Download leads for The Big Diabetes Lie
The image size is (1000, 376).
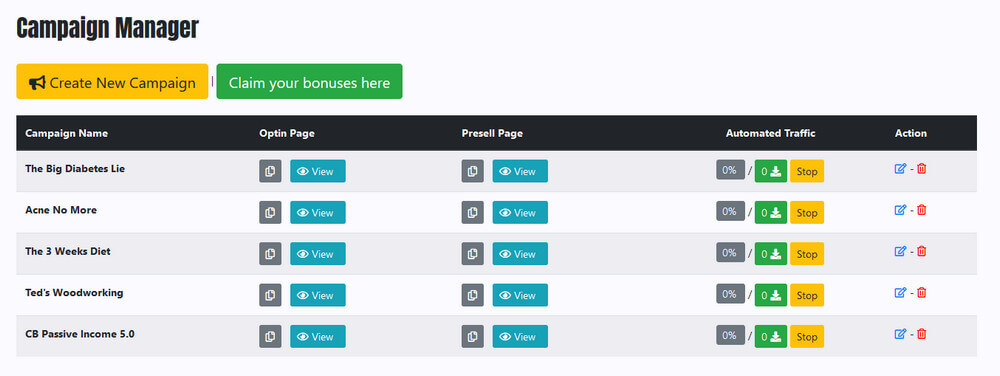point(771,171)
